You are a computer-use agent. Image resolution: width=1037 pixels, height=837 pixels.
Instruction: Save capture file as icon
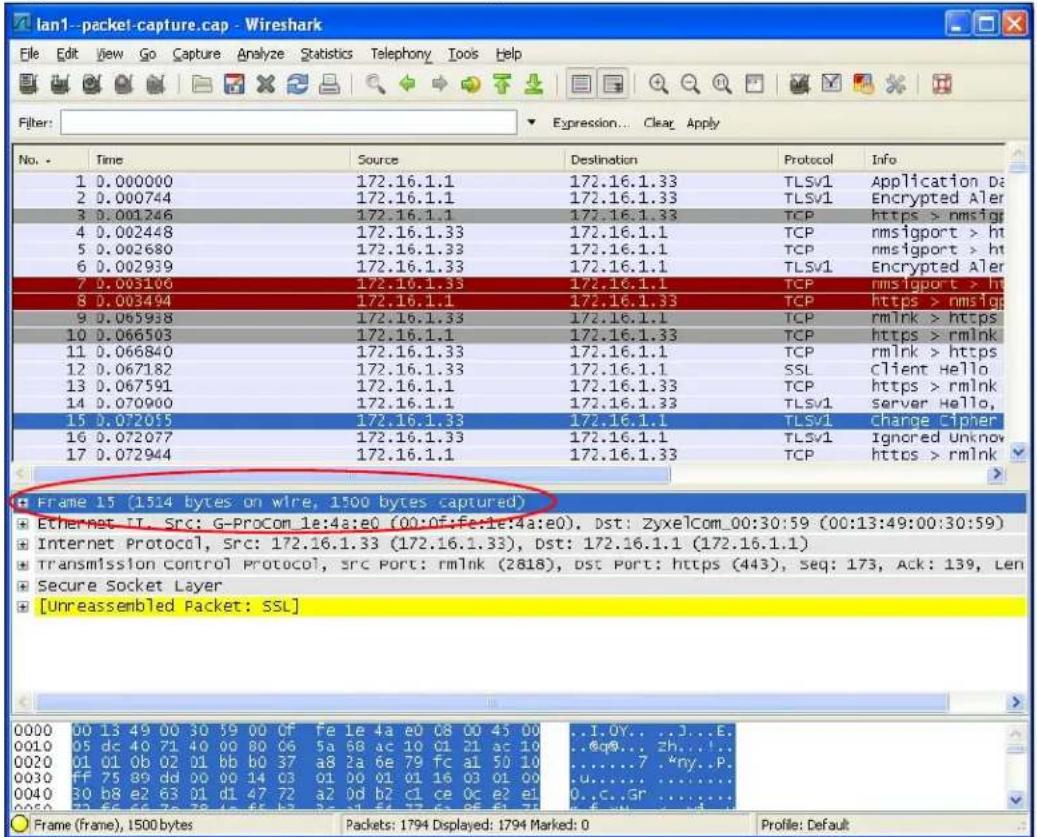(234, 84)
